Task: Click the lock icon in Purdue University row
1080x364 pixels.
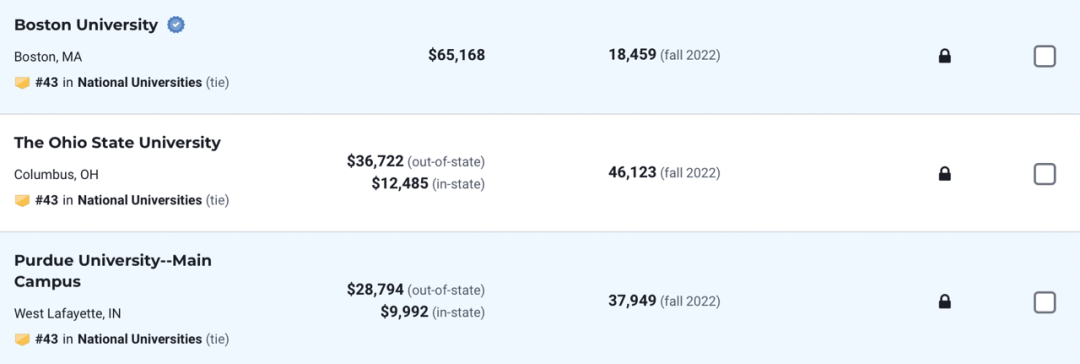Action: pyautogui.click(x=944, y=301)
